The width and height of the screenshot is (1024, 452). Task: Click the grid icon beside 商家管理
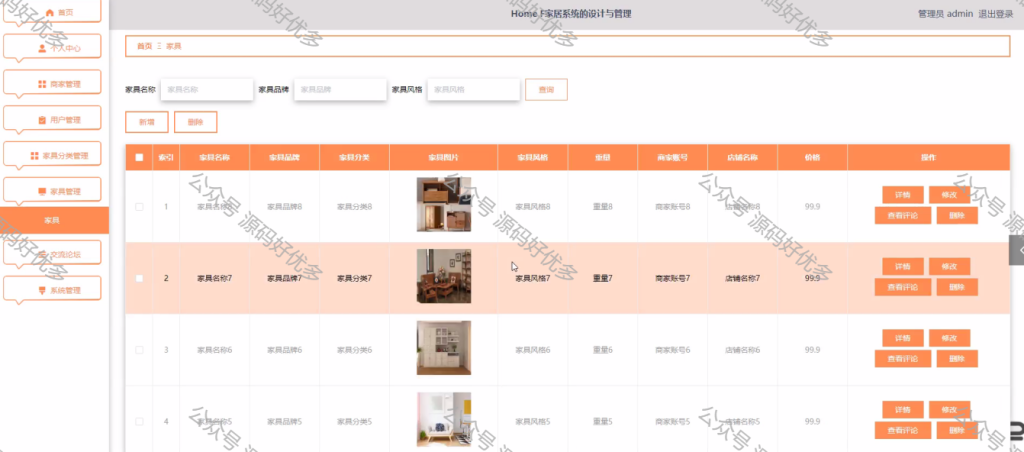[42, 84]
